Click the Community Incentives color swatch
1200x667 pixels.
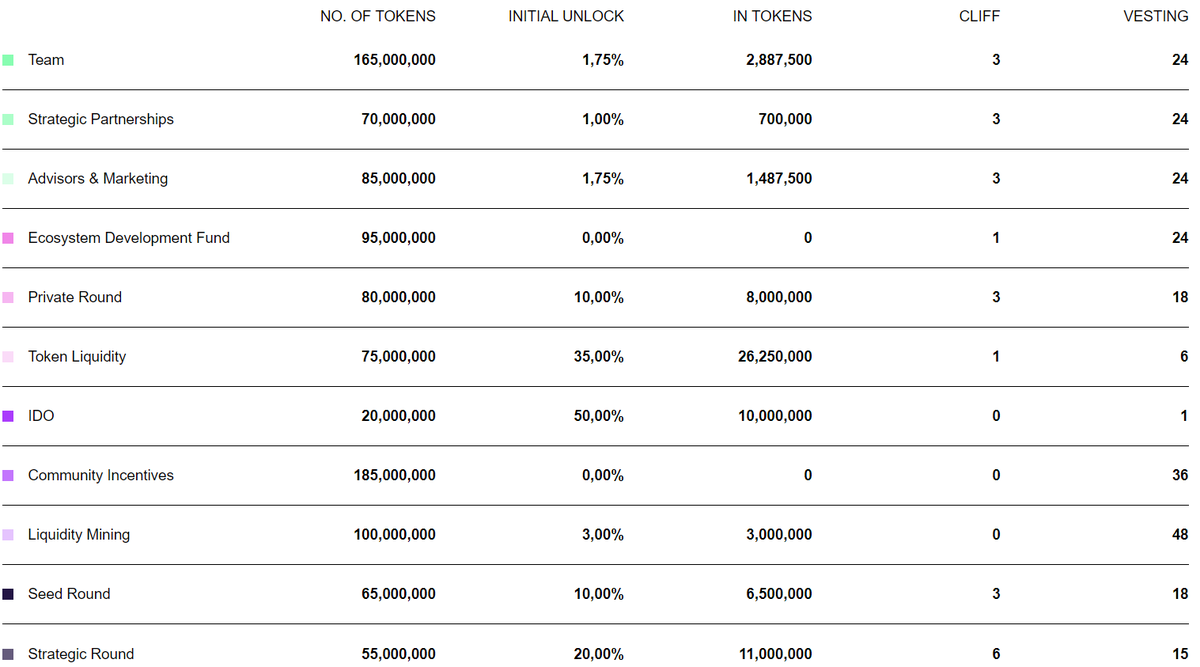(x=8, y=475)
